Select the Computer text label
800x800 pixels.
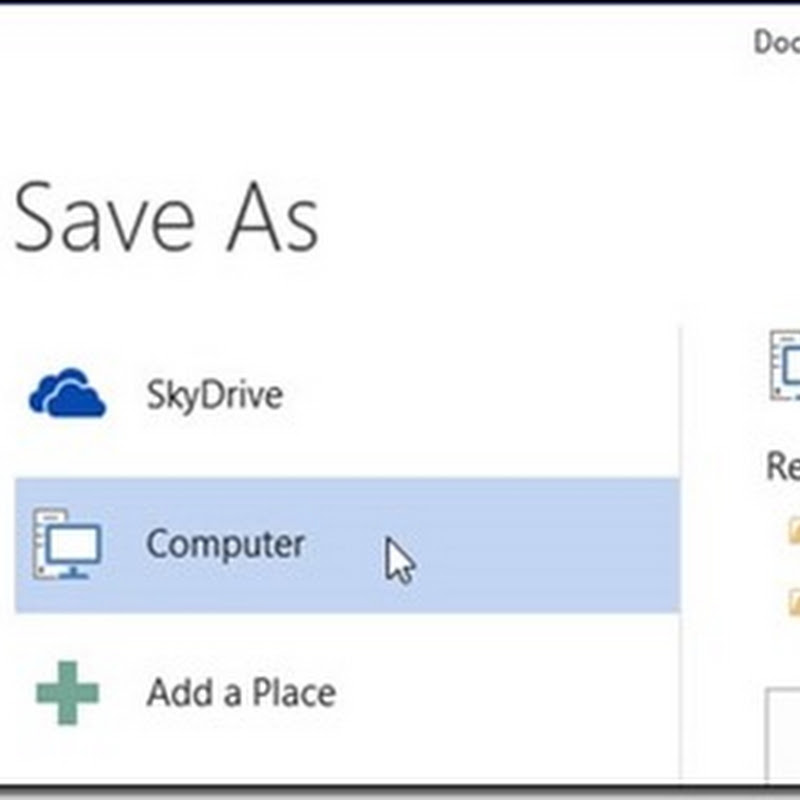[225, 545]
